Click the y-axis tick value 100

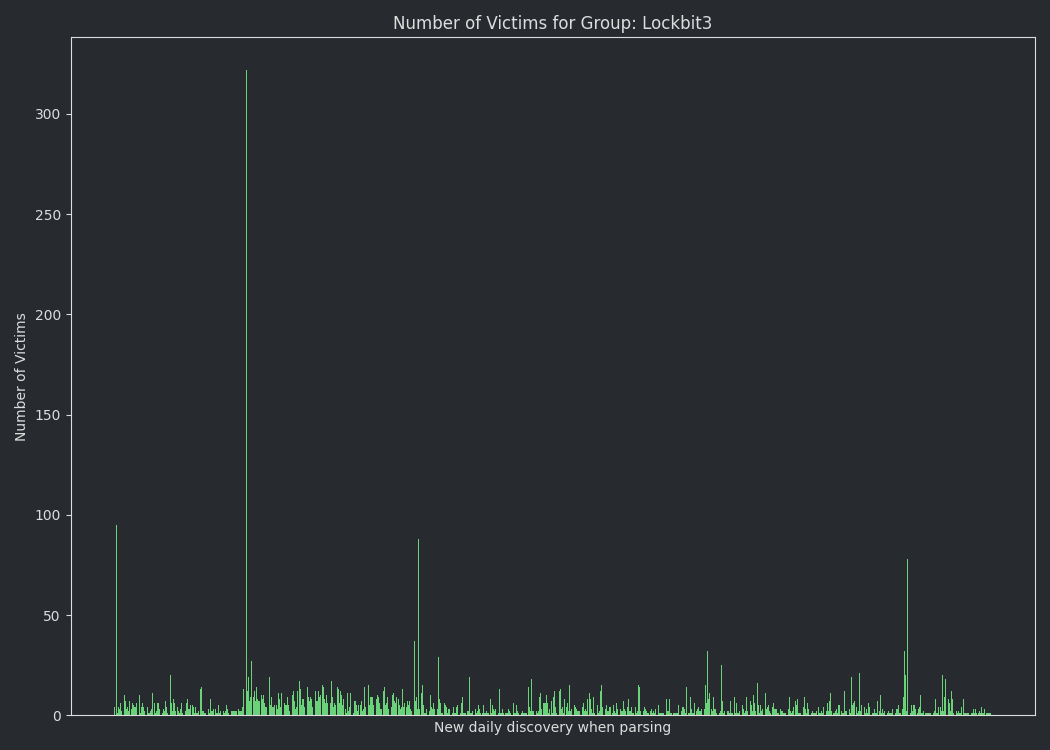[x=48, y=515]
